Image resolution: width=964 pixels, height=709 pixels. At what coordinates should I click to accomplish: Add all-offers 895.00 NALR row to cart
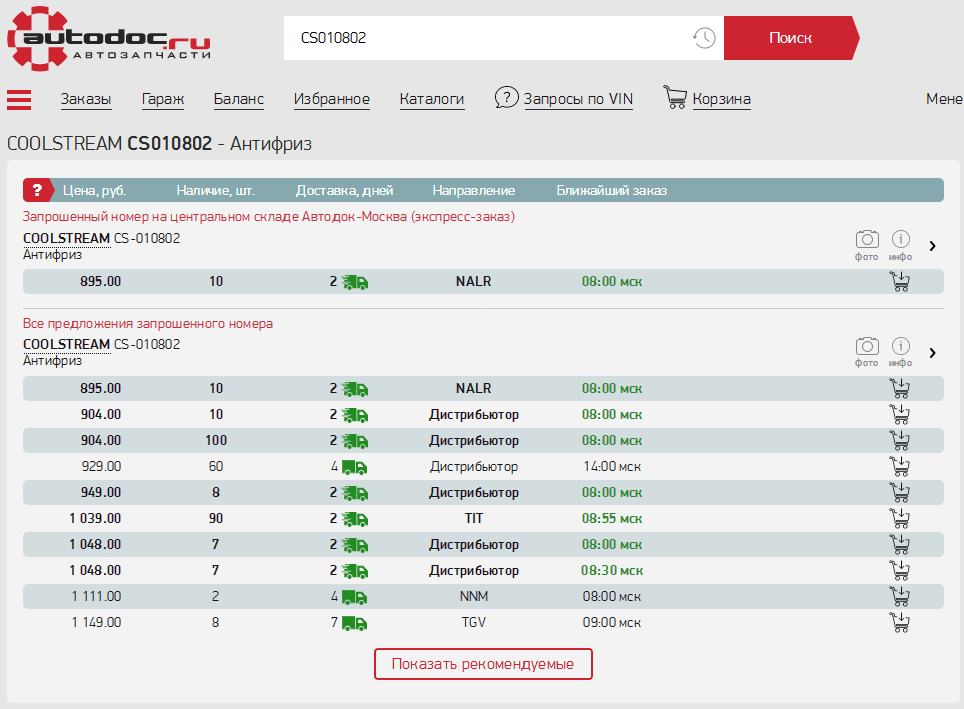pos(899,389)
